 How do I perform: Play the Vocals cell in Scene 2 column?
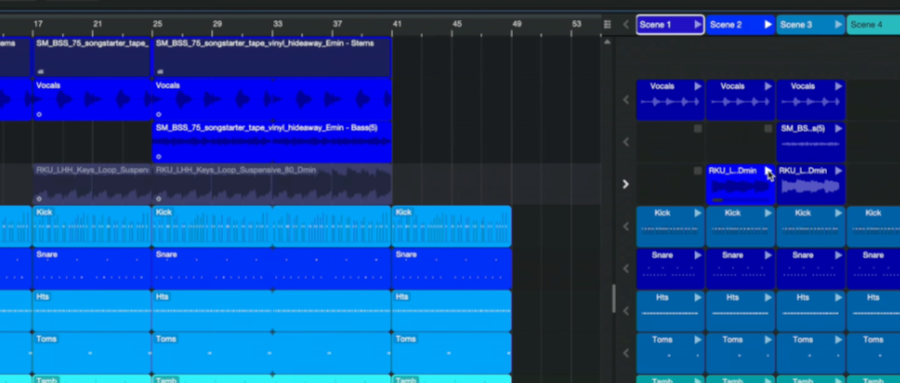point(768,87)
